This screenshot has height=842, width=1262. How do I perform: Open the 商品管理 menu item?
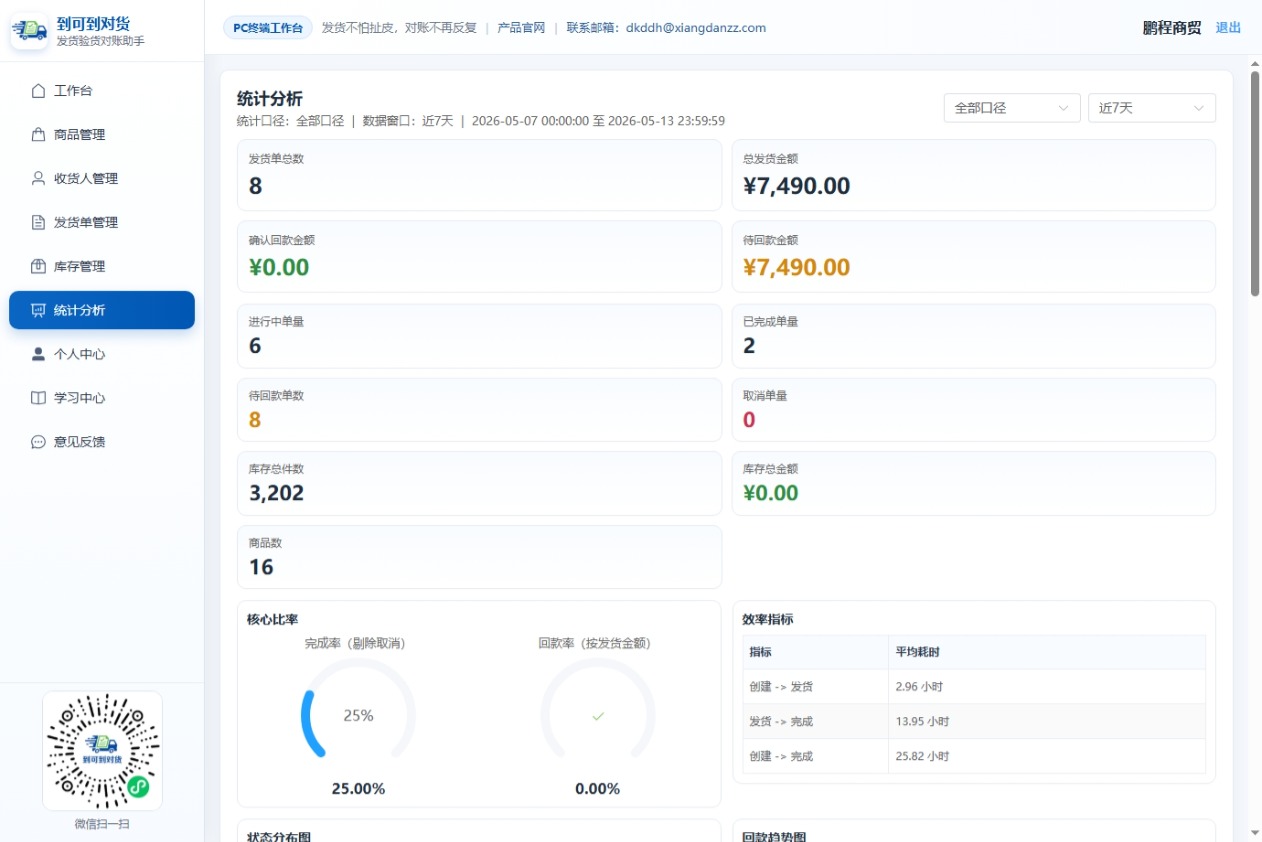(x=102, y=135)
